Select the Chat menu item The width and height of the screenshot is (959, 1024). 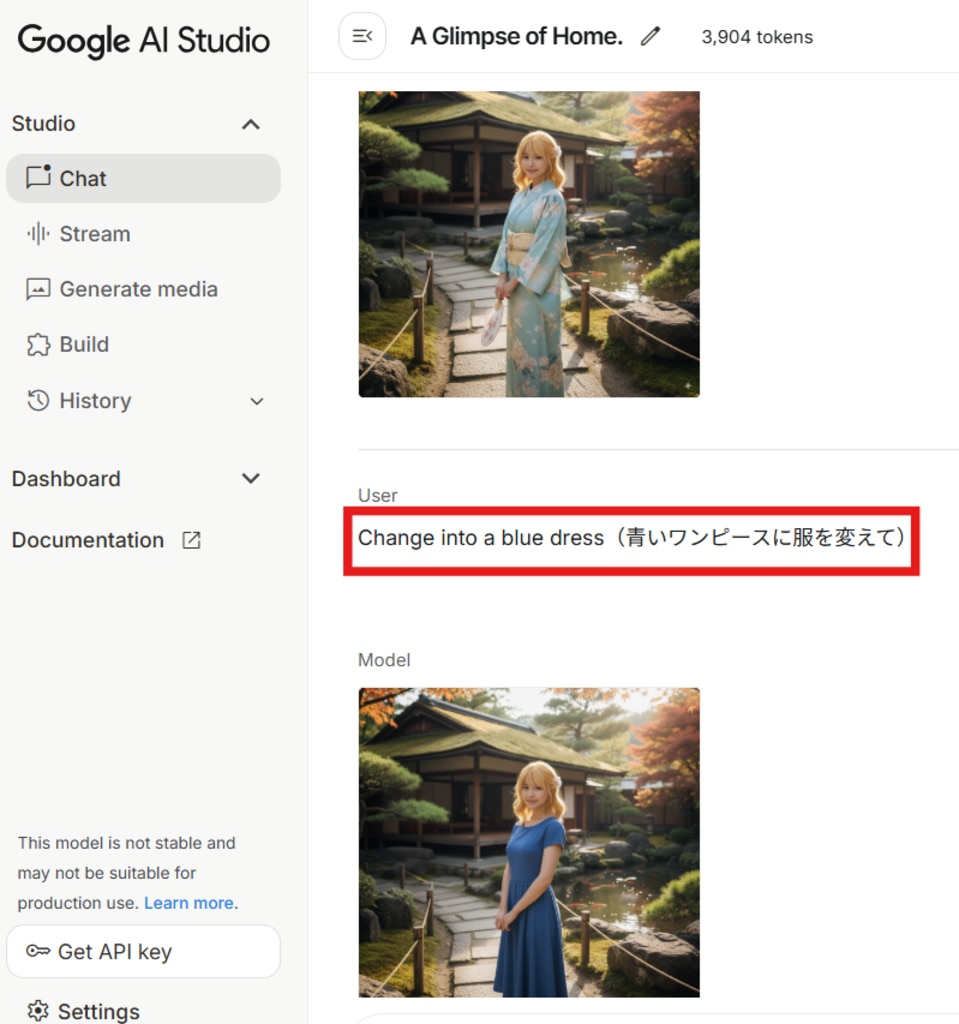[x=143, y=178]
